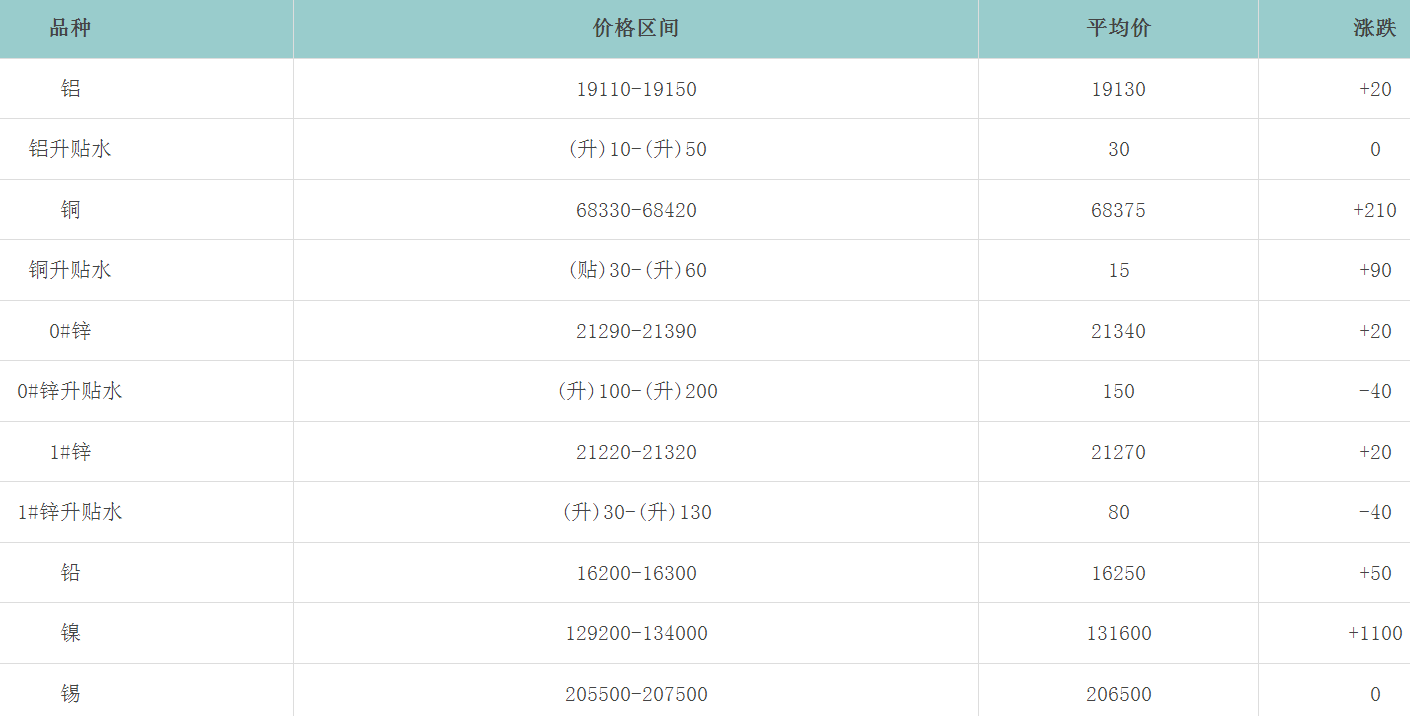
Task: Select the 0#锌 variety cell
Action: pyautogui.click(x=70, y=331)
